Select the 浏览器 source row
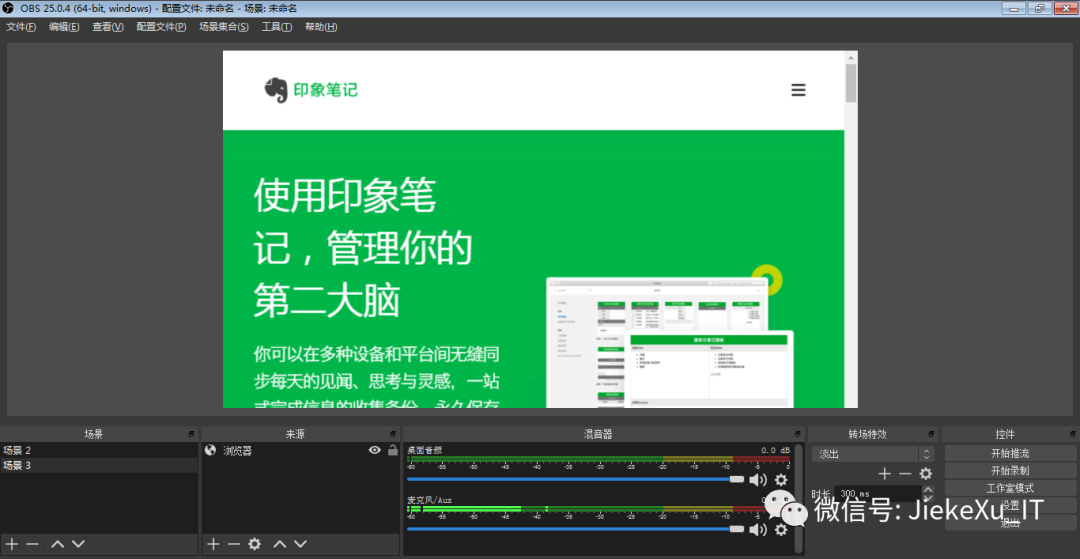The width and height of the screenshot is (1080, 559). click(302, 450)
